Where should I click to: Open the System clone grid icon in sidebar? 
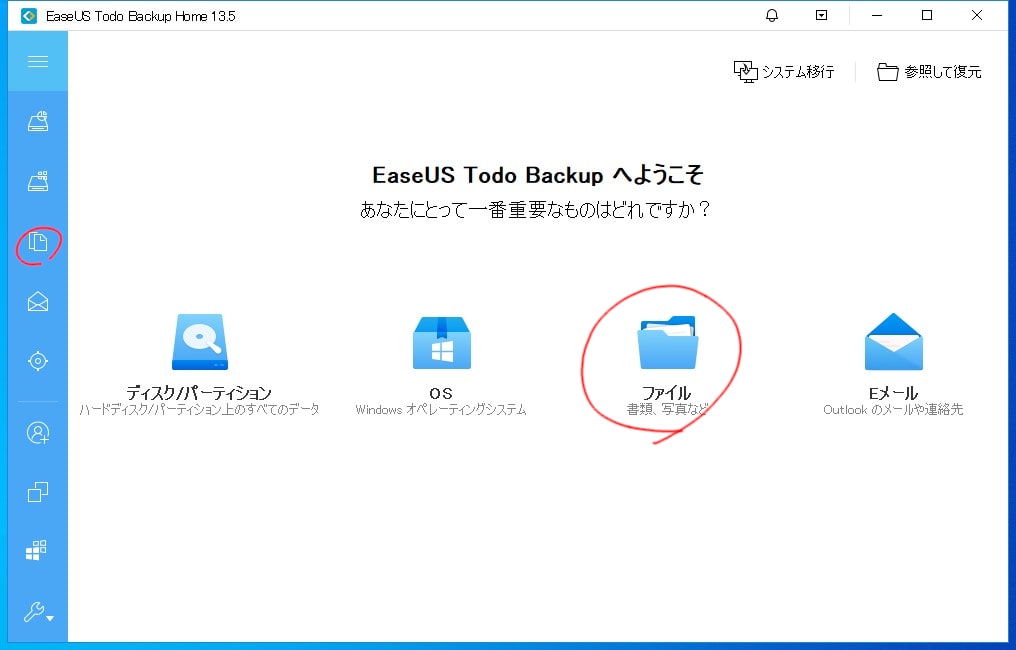click(x=36, y=550)
